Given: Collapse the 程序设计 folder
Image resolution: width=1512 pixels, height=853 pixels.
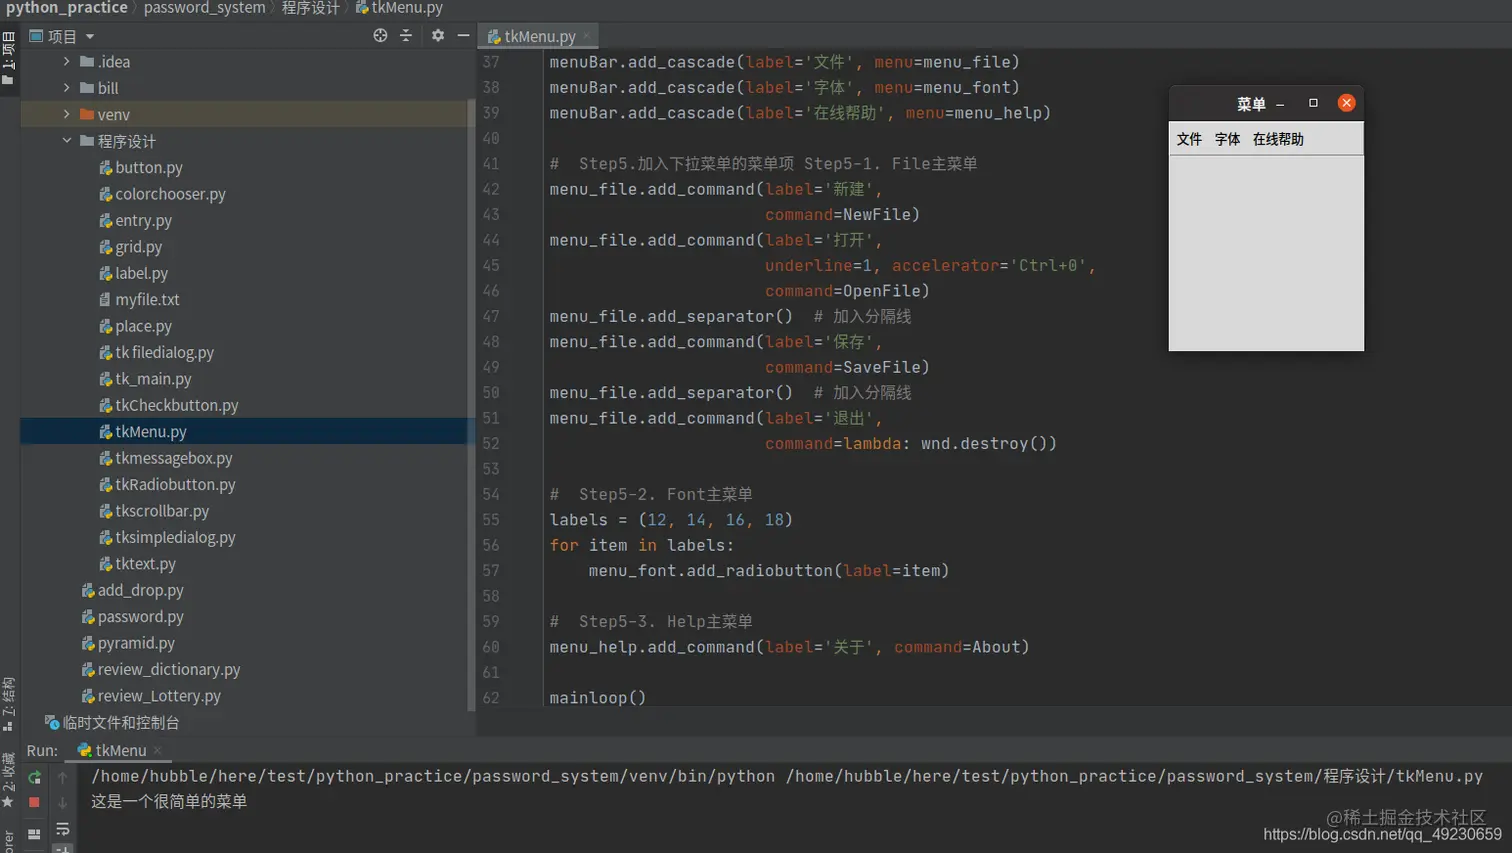Looking at the screenshot, I should [x=67, y=141].
